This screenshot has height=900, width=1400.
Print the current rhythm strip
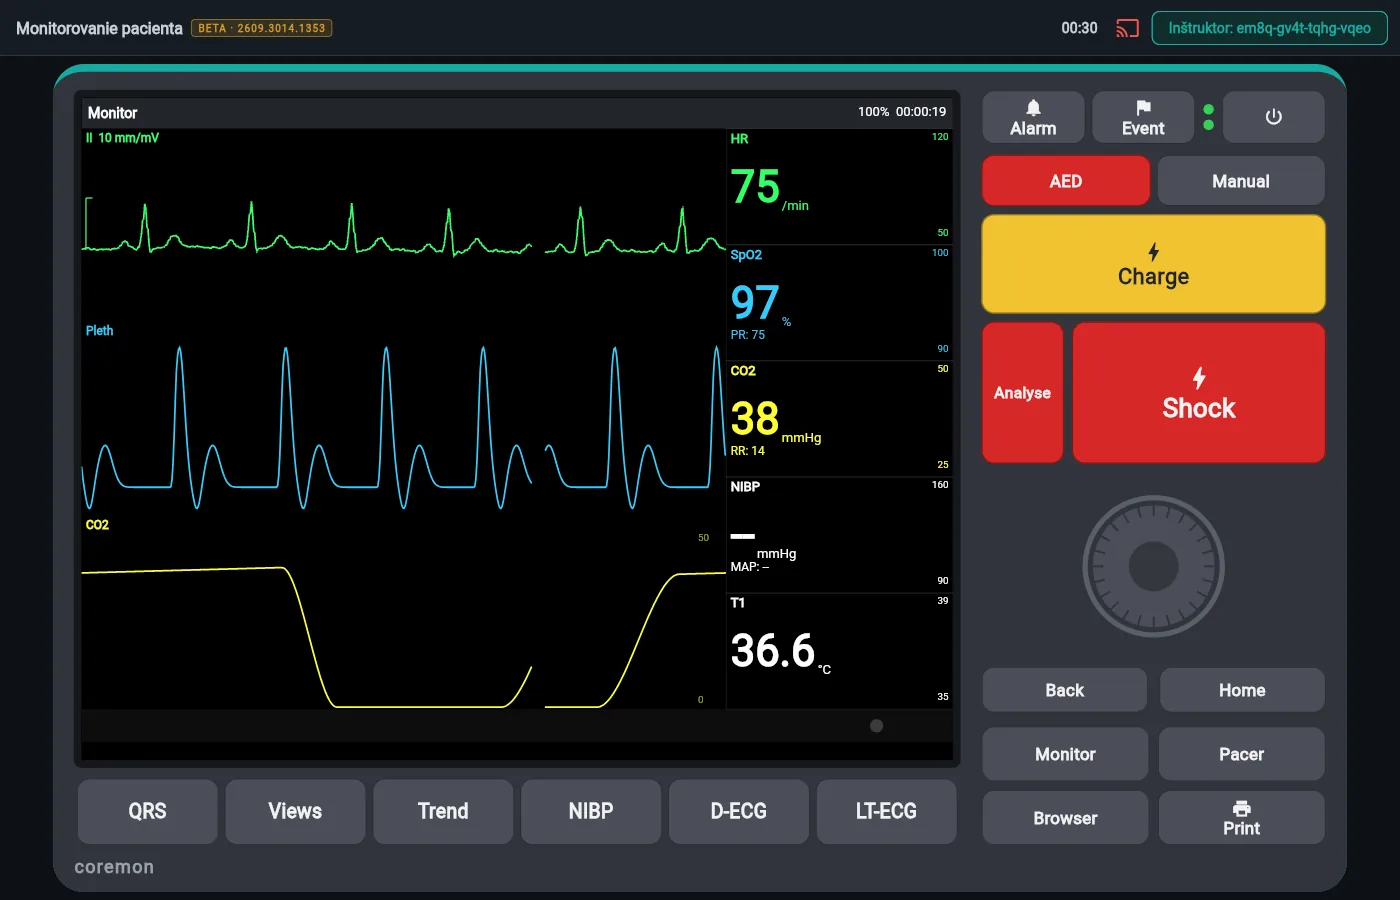(x=1242, y=818)
